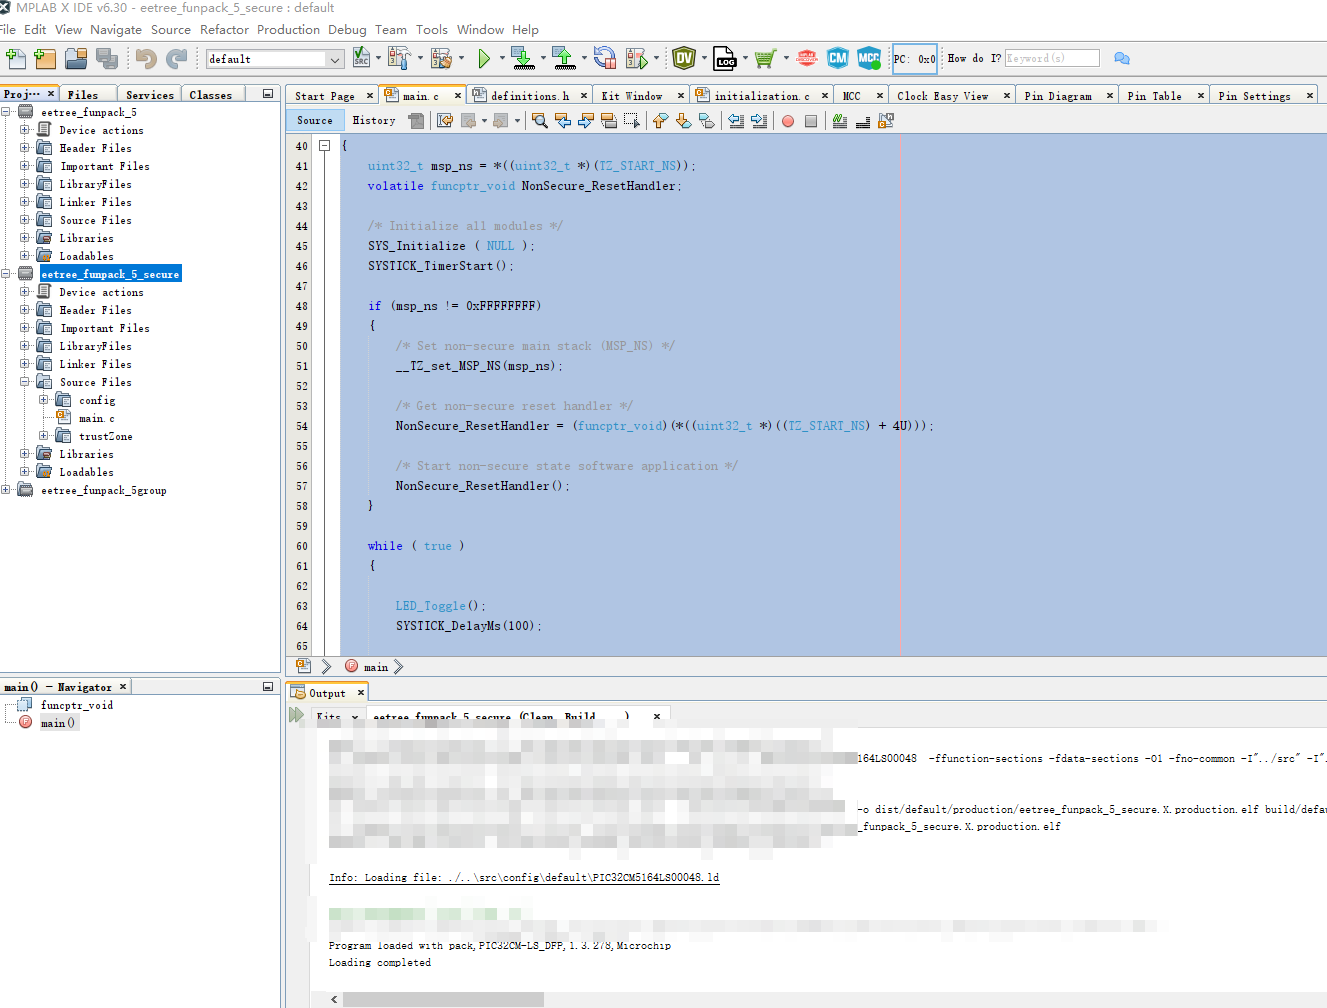
Task: Collapse the Source Files folder
Action: (25, 382)
